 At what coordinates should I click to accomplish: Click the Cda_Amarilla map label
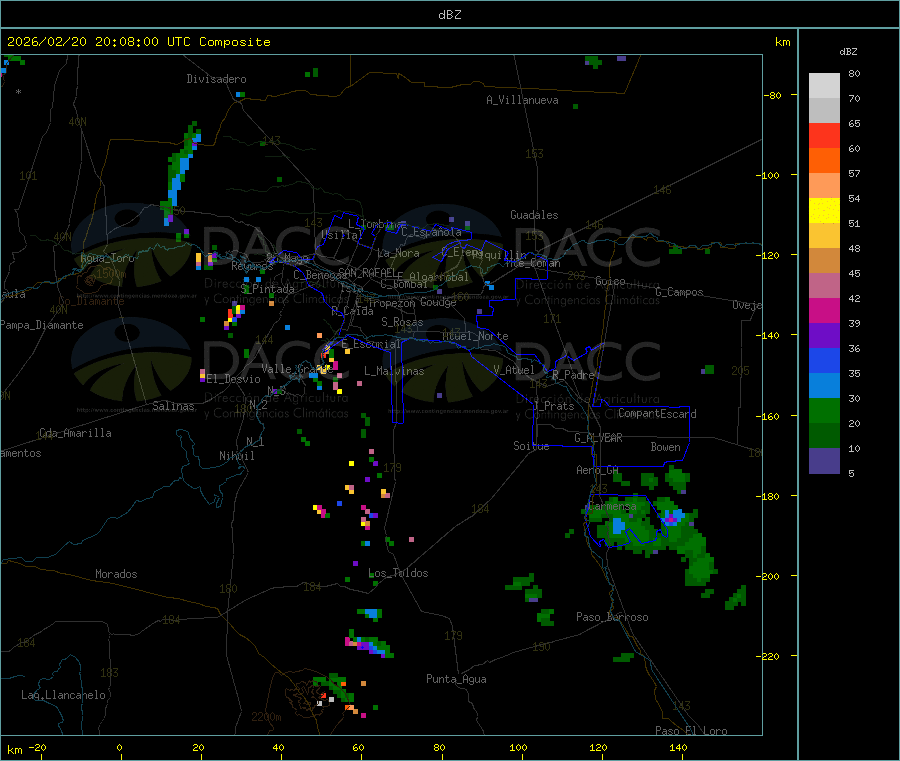pos(75,433)
